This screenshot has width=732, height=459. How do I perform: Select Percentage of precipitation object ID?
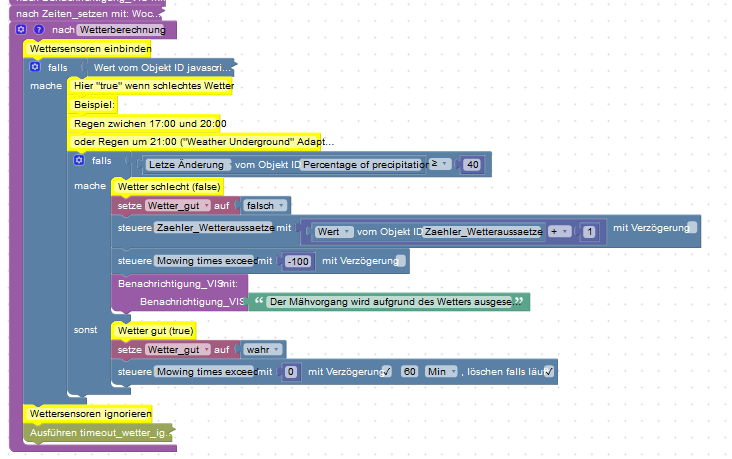[364, 165]
